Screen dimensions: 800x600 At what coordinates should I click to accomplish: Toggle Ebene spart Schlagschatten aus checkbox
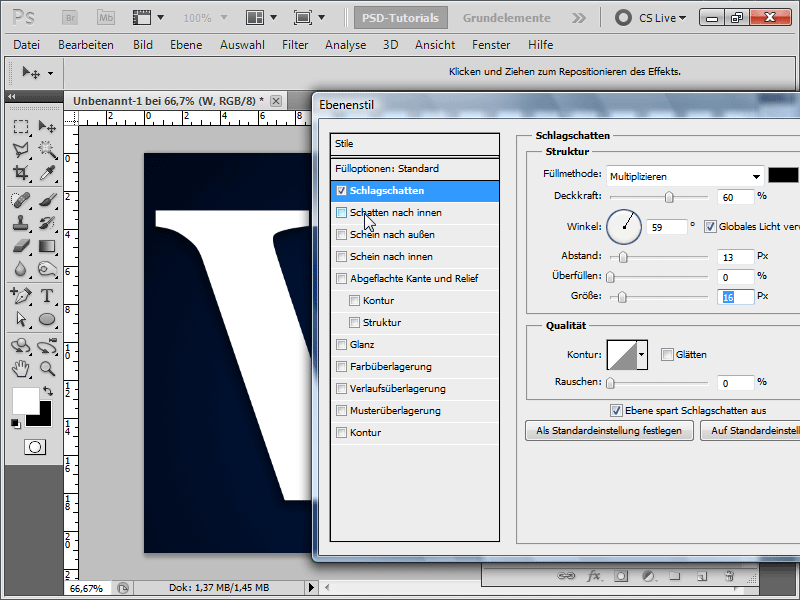coord(616,410)
